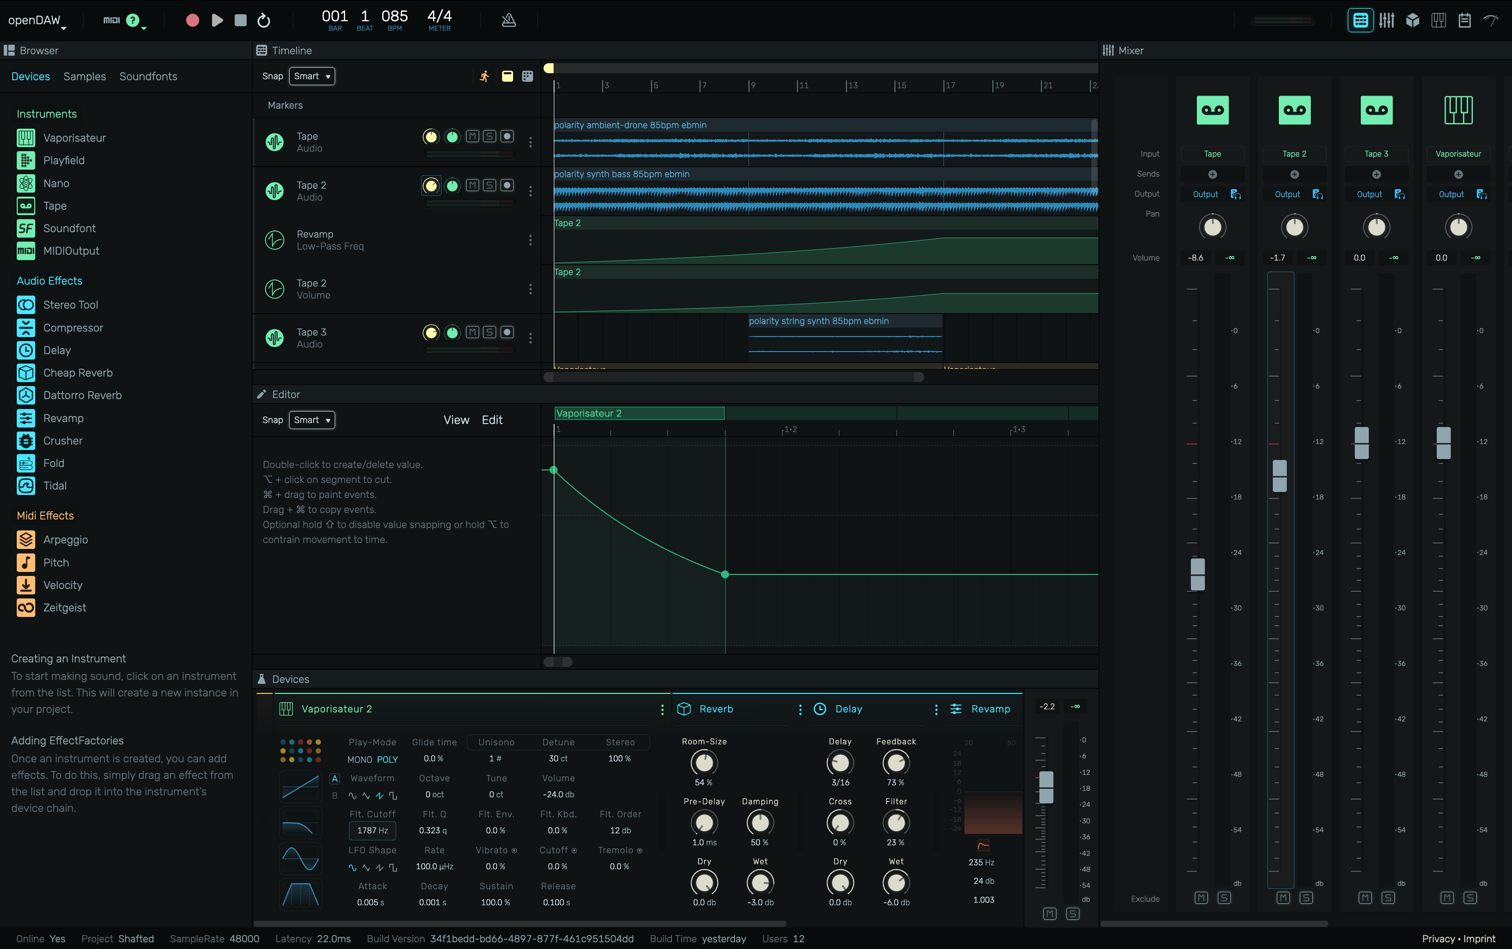Select the Dattorro Reverb effect icon

pyautogui.click(x=26, y=395)
